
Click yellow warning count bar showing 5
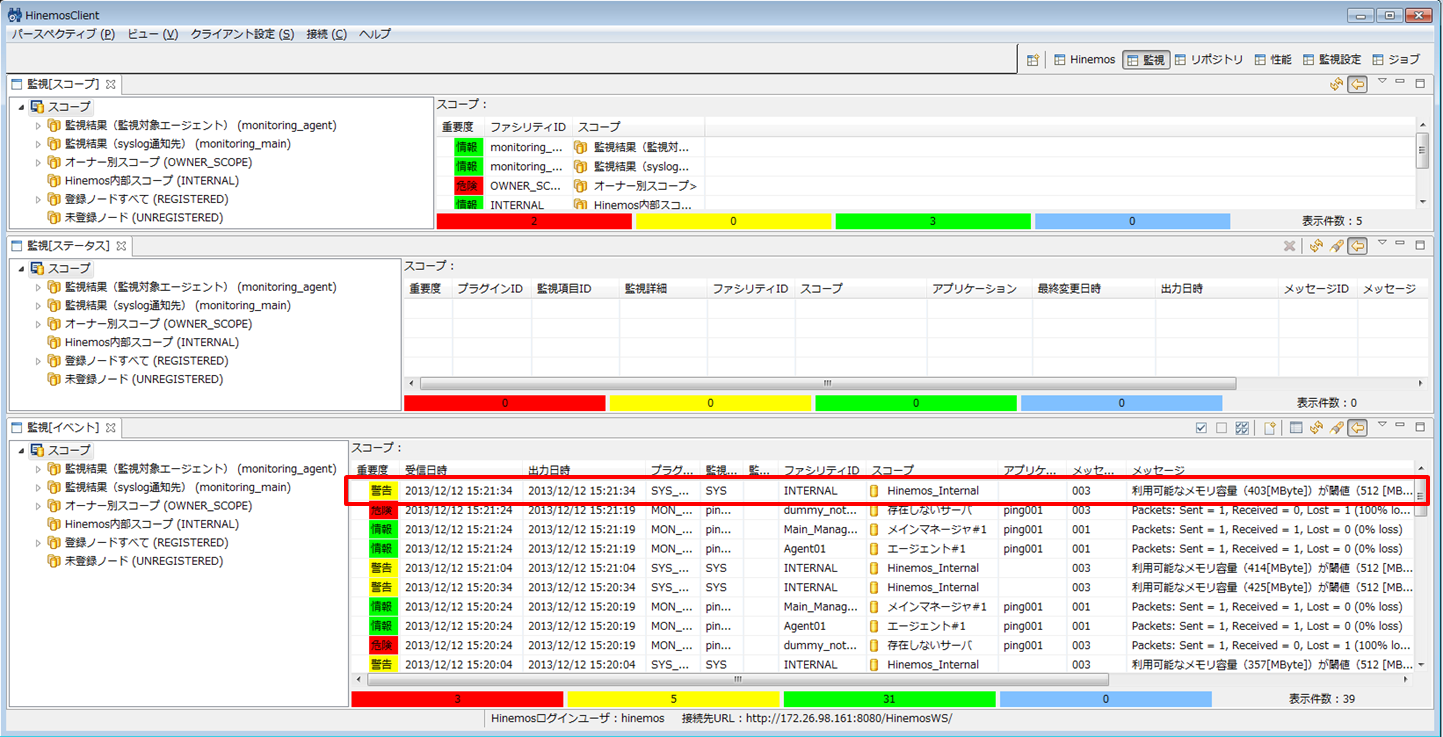(673, 699)
